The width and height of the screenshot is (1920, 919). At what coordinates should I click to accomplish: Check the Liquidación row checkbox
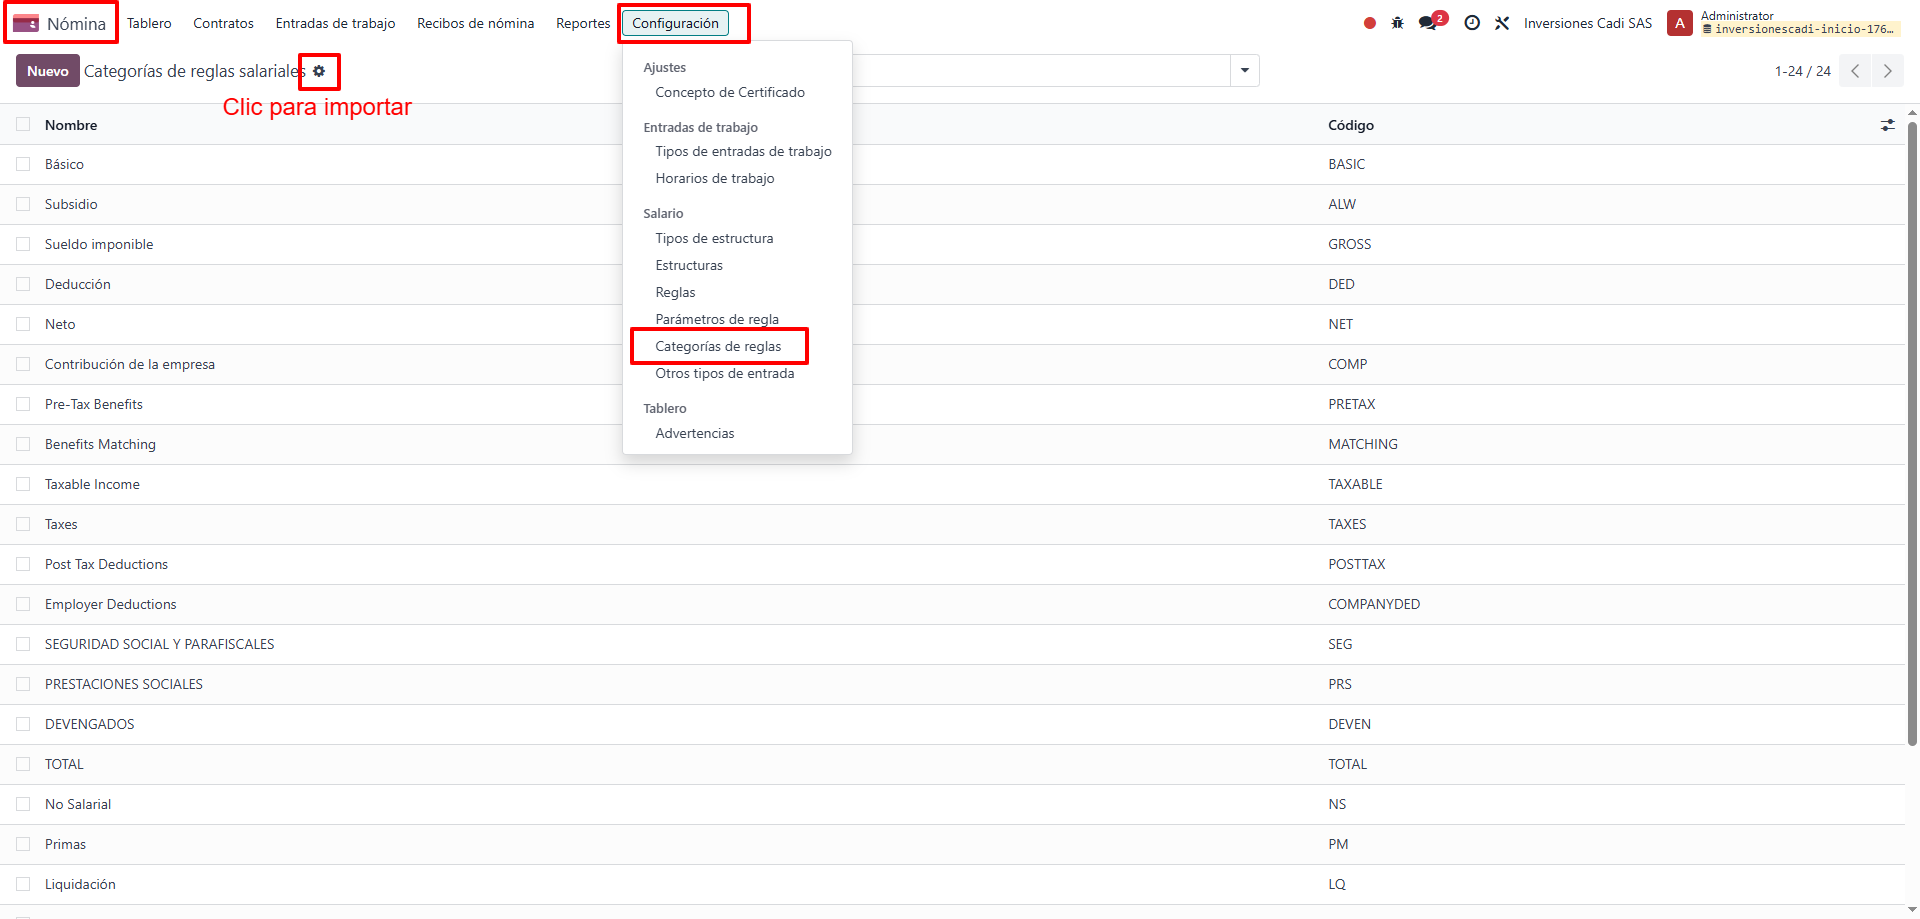pos(23,884)
